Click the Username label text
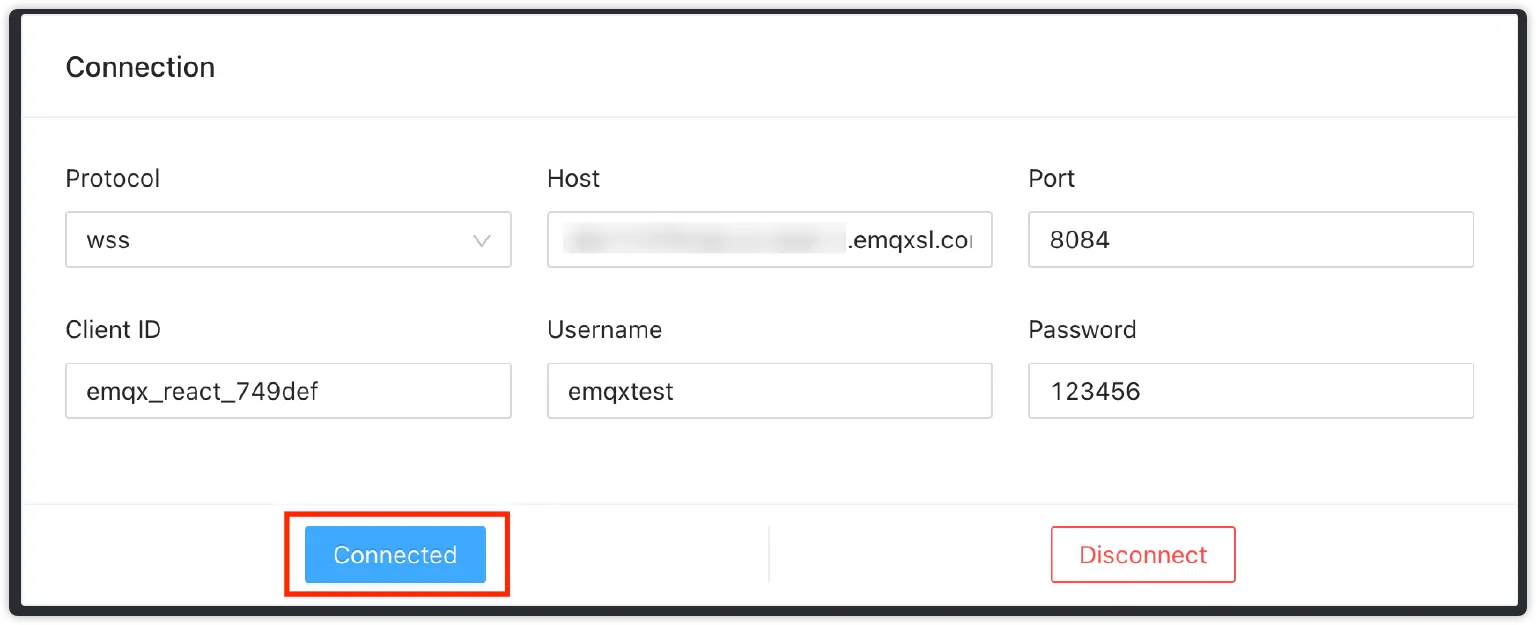 click(x=604, y=330)
